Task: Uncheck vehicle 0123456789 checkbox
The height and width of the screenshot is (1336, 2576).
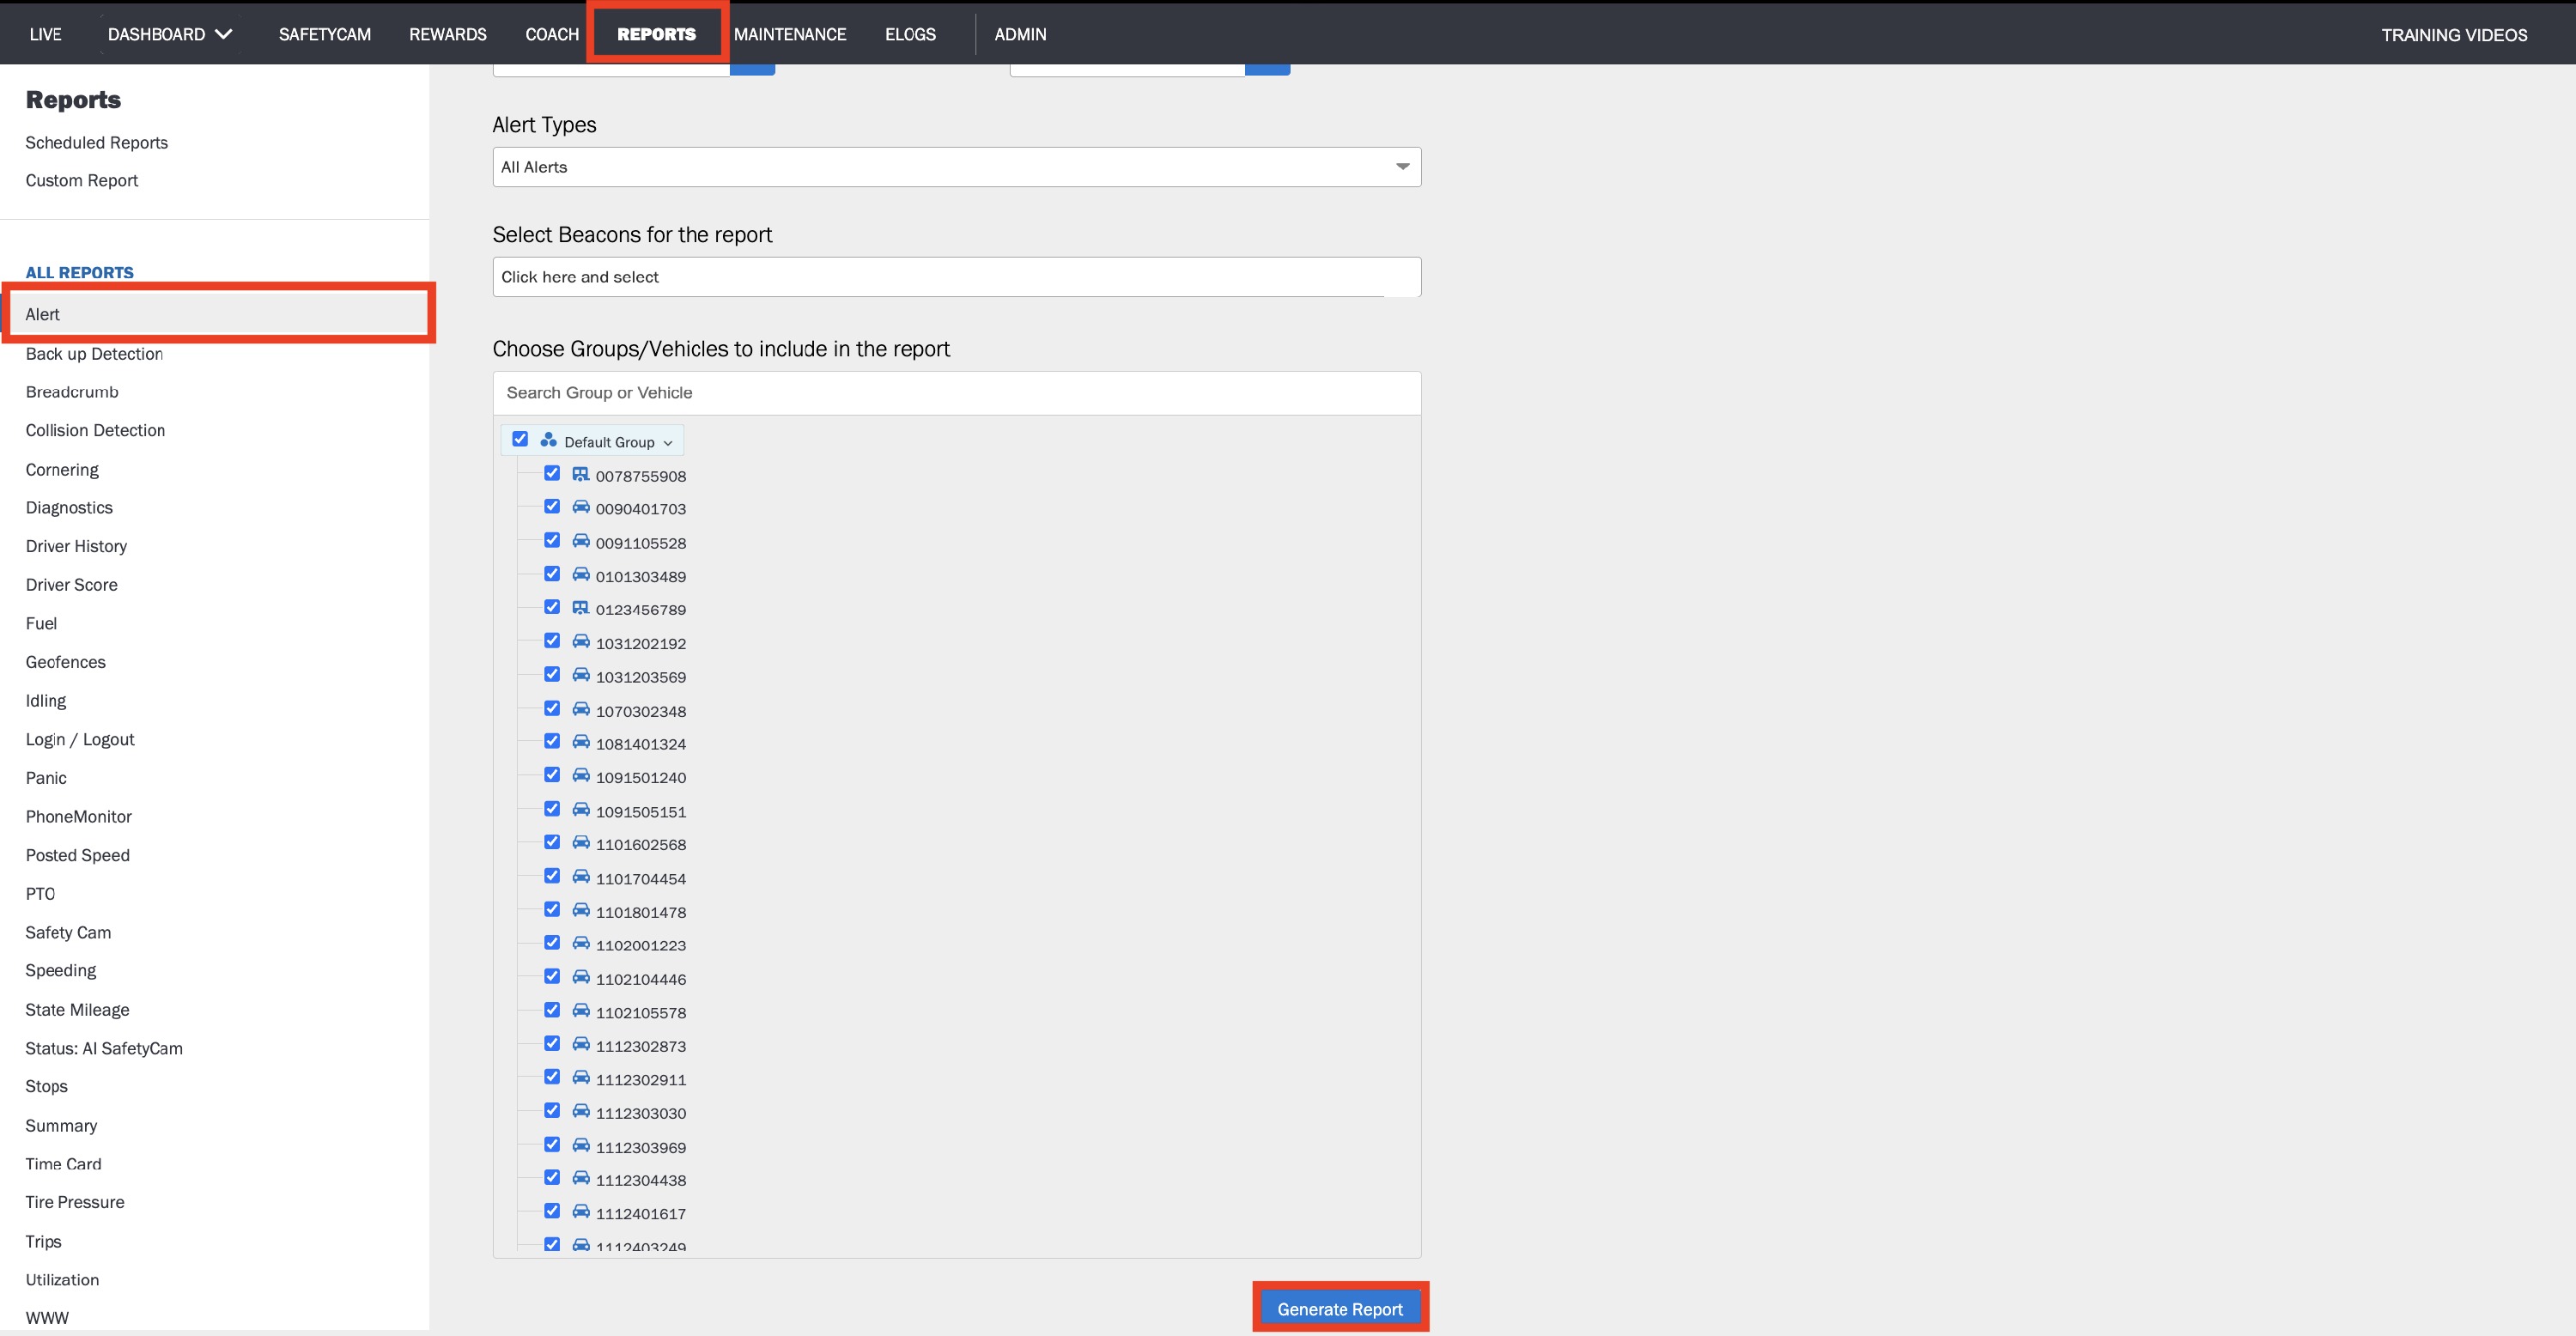Action: [552, 607]
